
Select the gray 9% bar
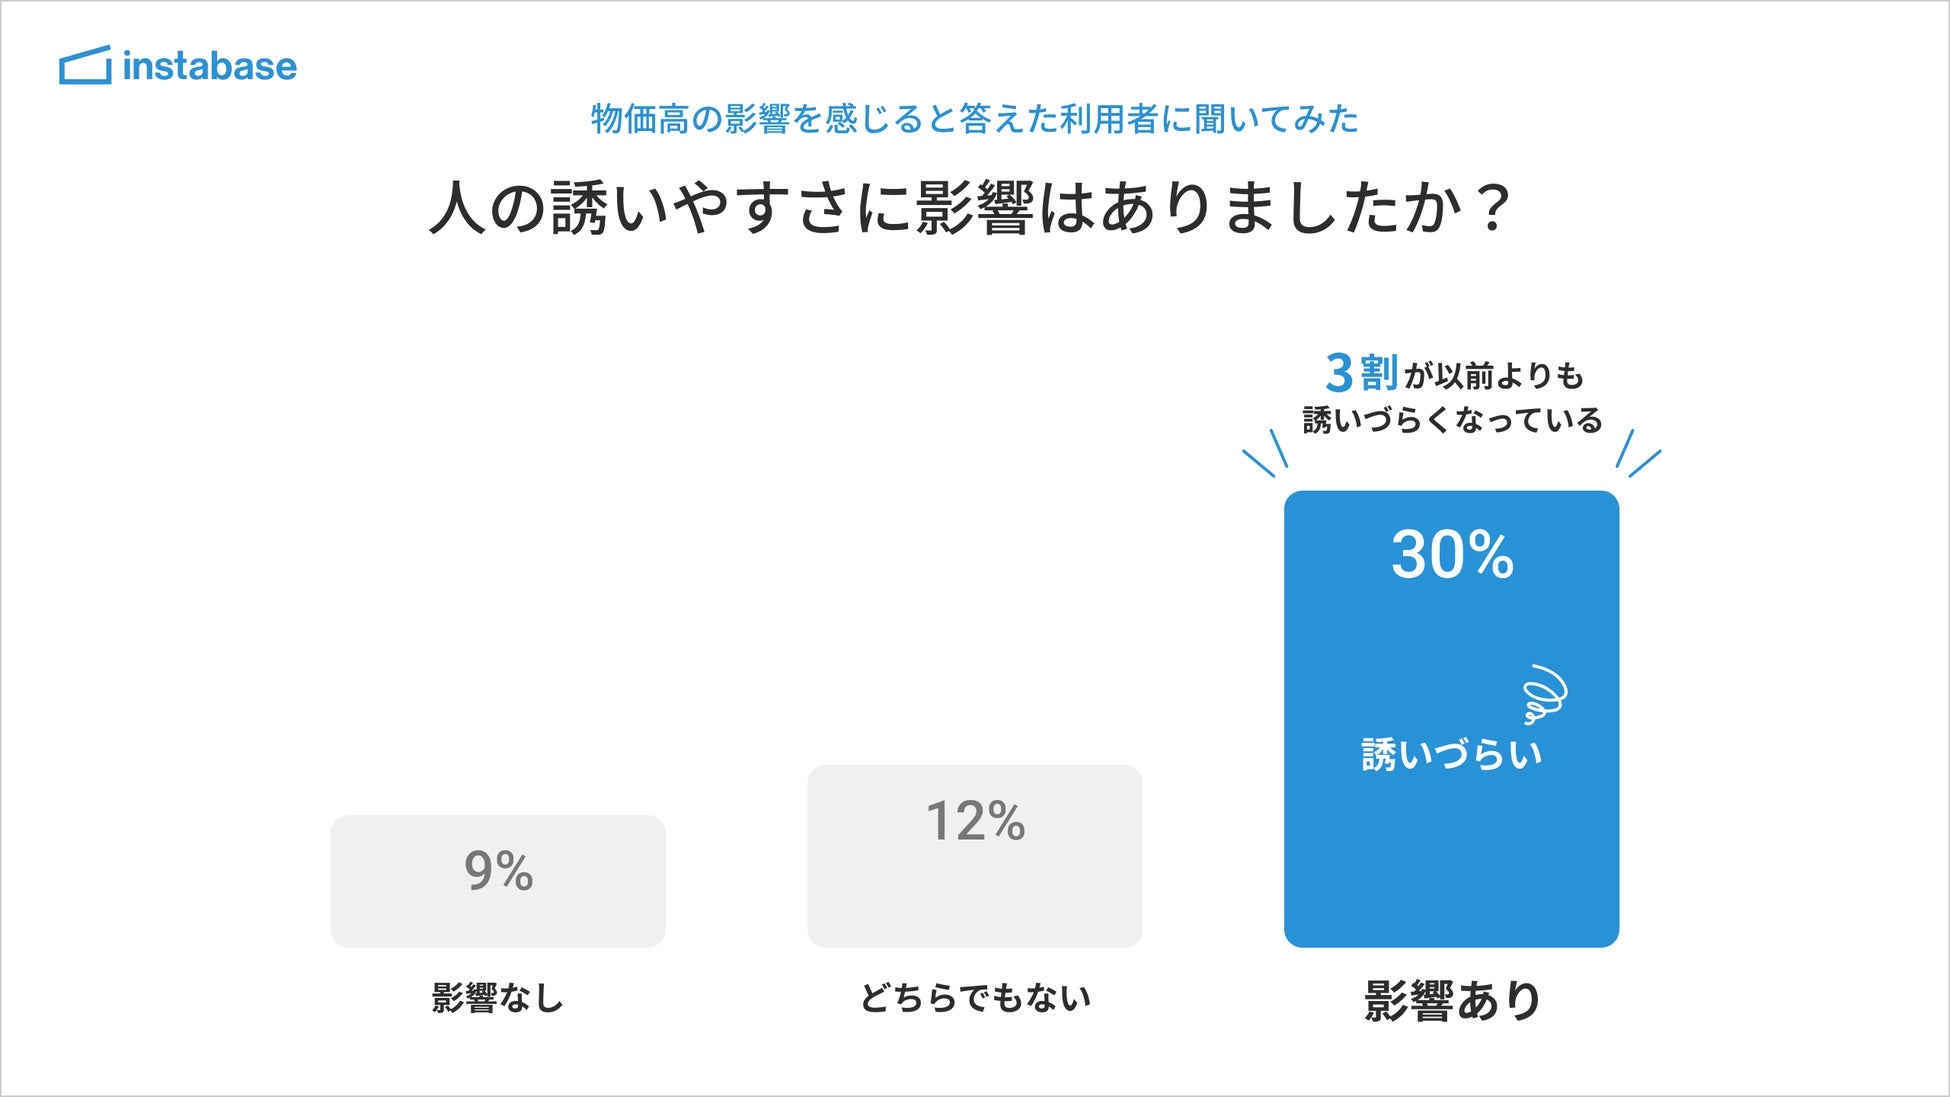tap(498, 881)
